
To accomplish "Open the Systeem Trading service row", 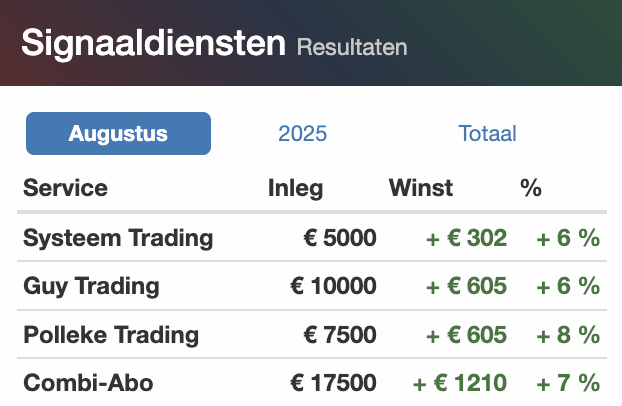I will [312, 238].
